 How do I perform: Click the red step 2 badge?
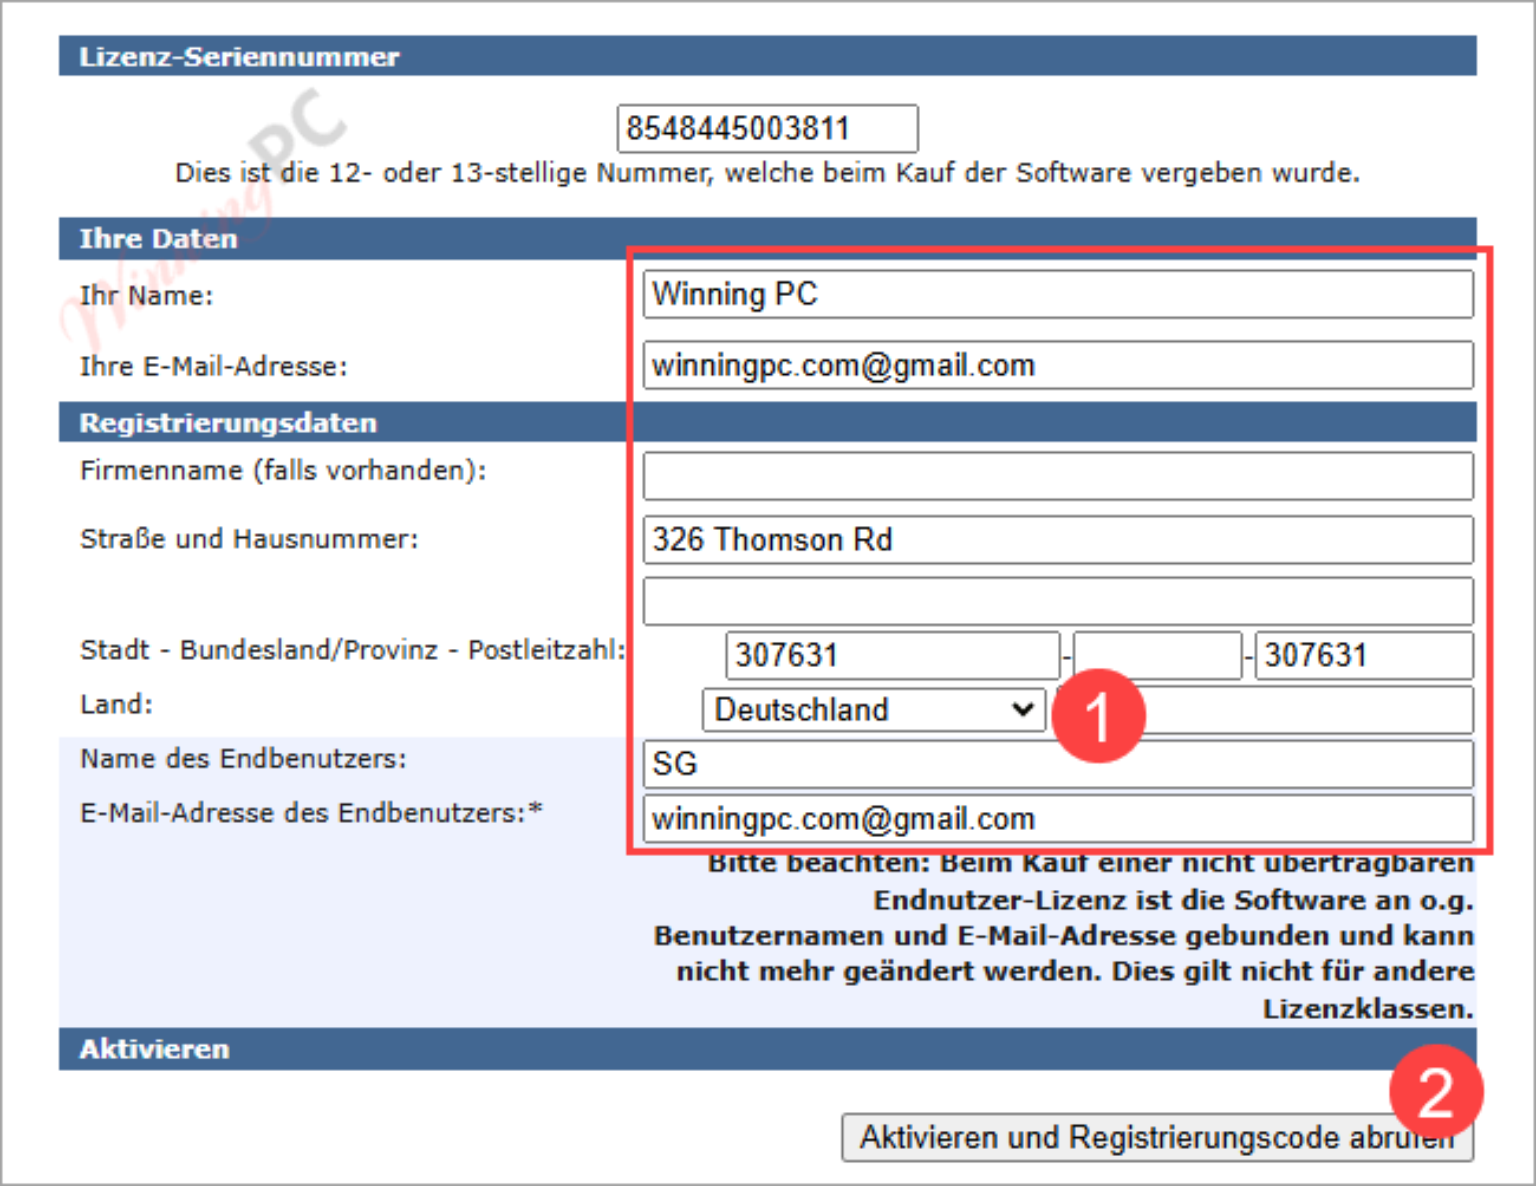click(x=1436, y=1091)
